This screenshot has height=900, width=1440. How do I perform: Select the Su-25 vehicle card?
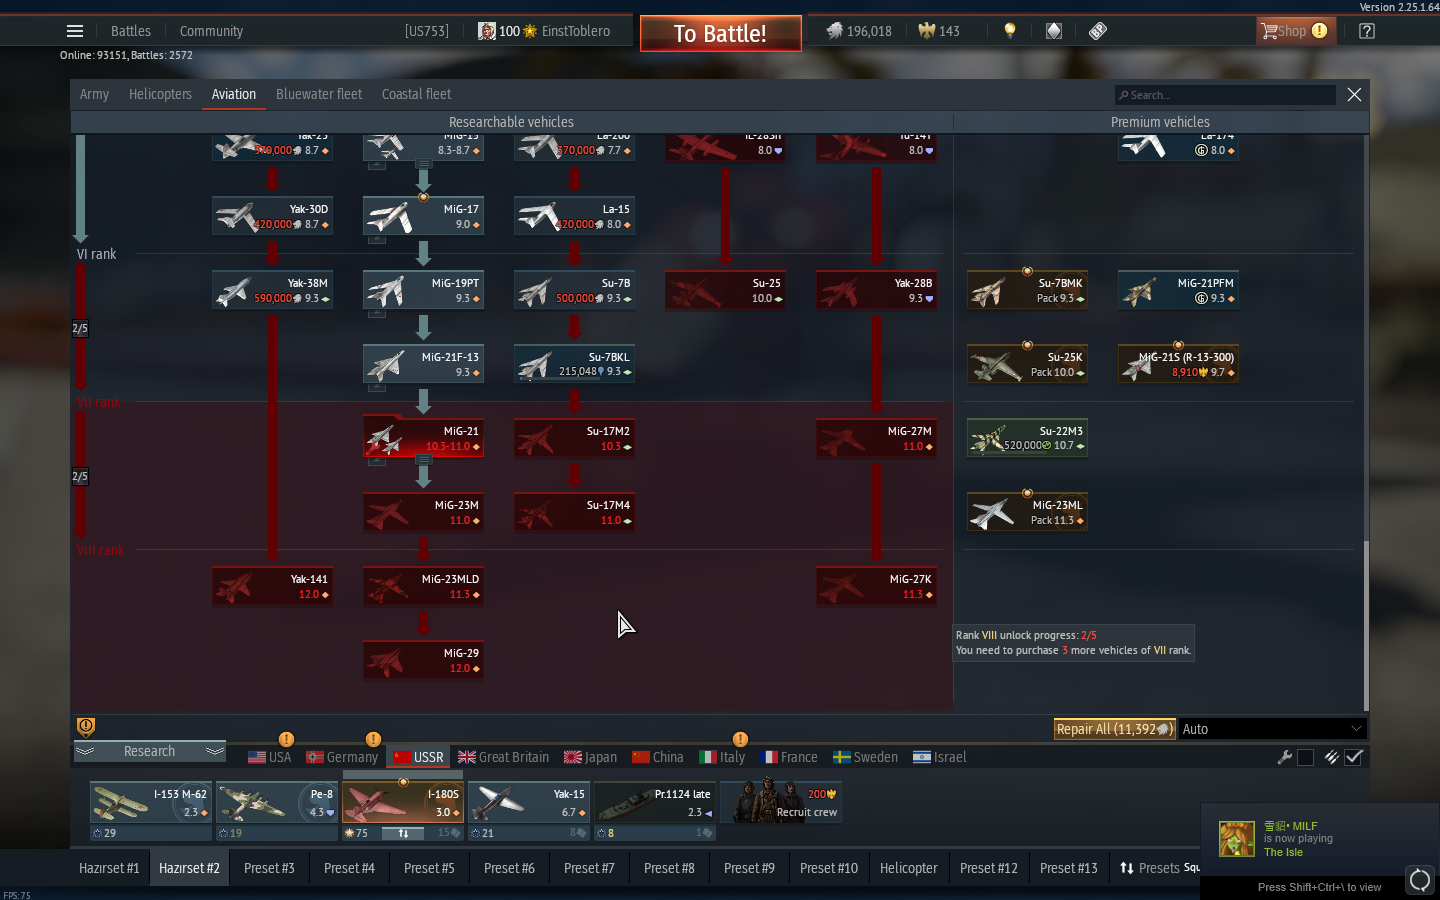click(x=725, y=290)
